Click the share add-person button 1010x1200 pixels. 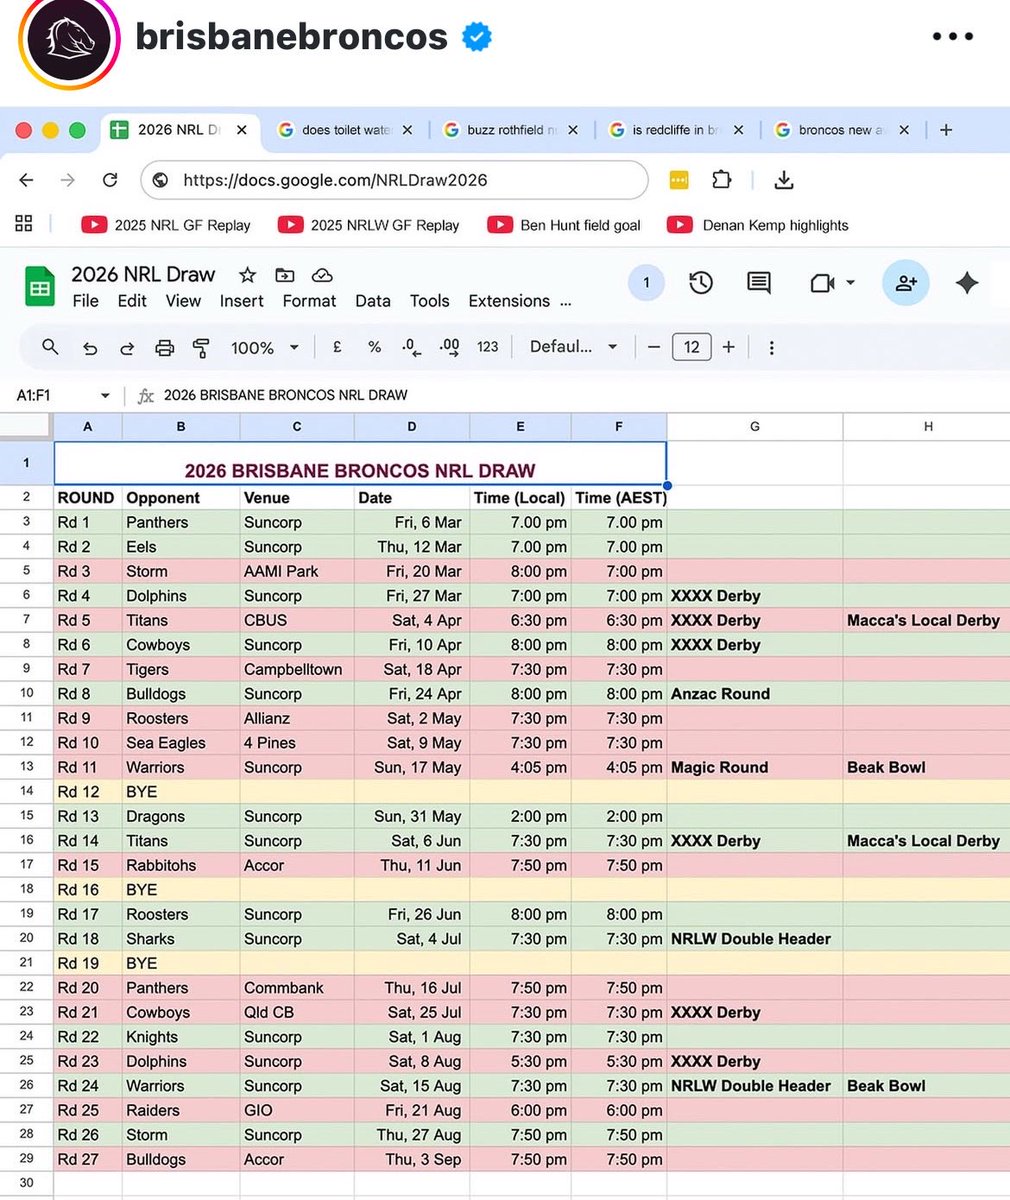click(906, 283)
